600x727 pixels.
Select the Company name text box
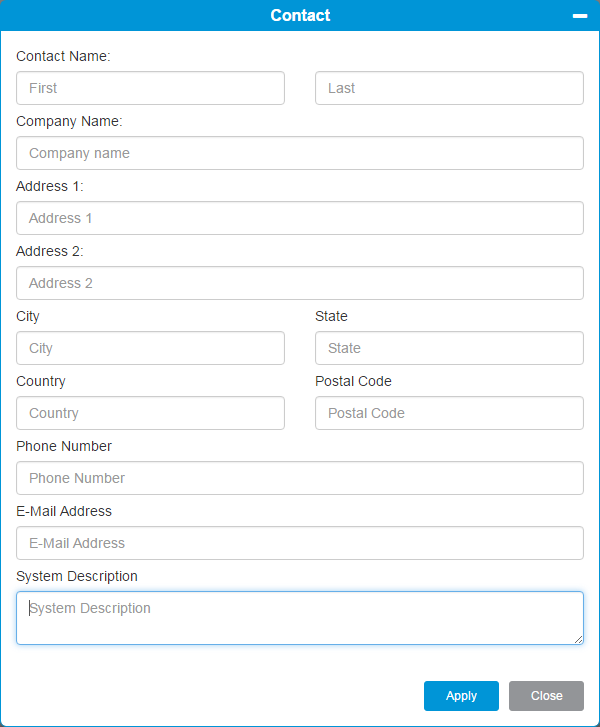(x=300, y=153)
